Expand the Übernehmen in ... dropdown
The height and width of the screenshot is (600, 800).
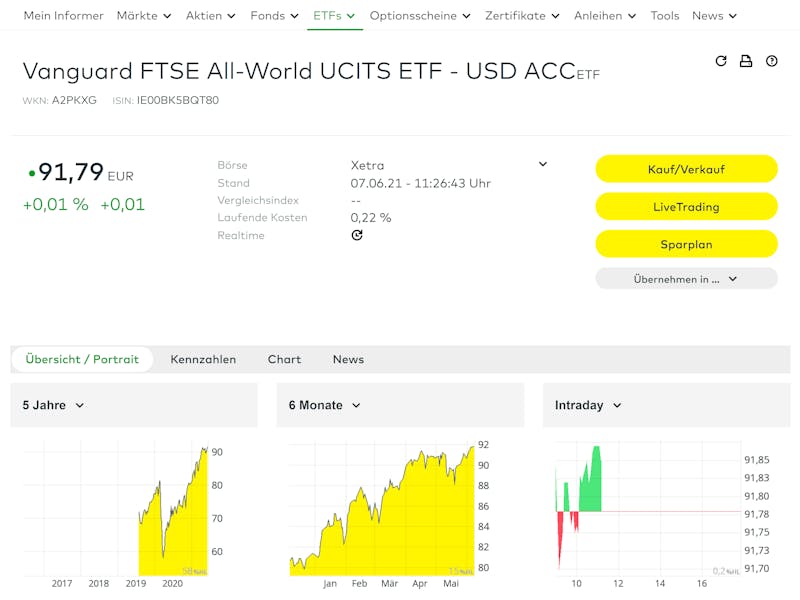click(x=686, y=279)
